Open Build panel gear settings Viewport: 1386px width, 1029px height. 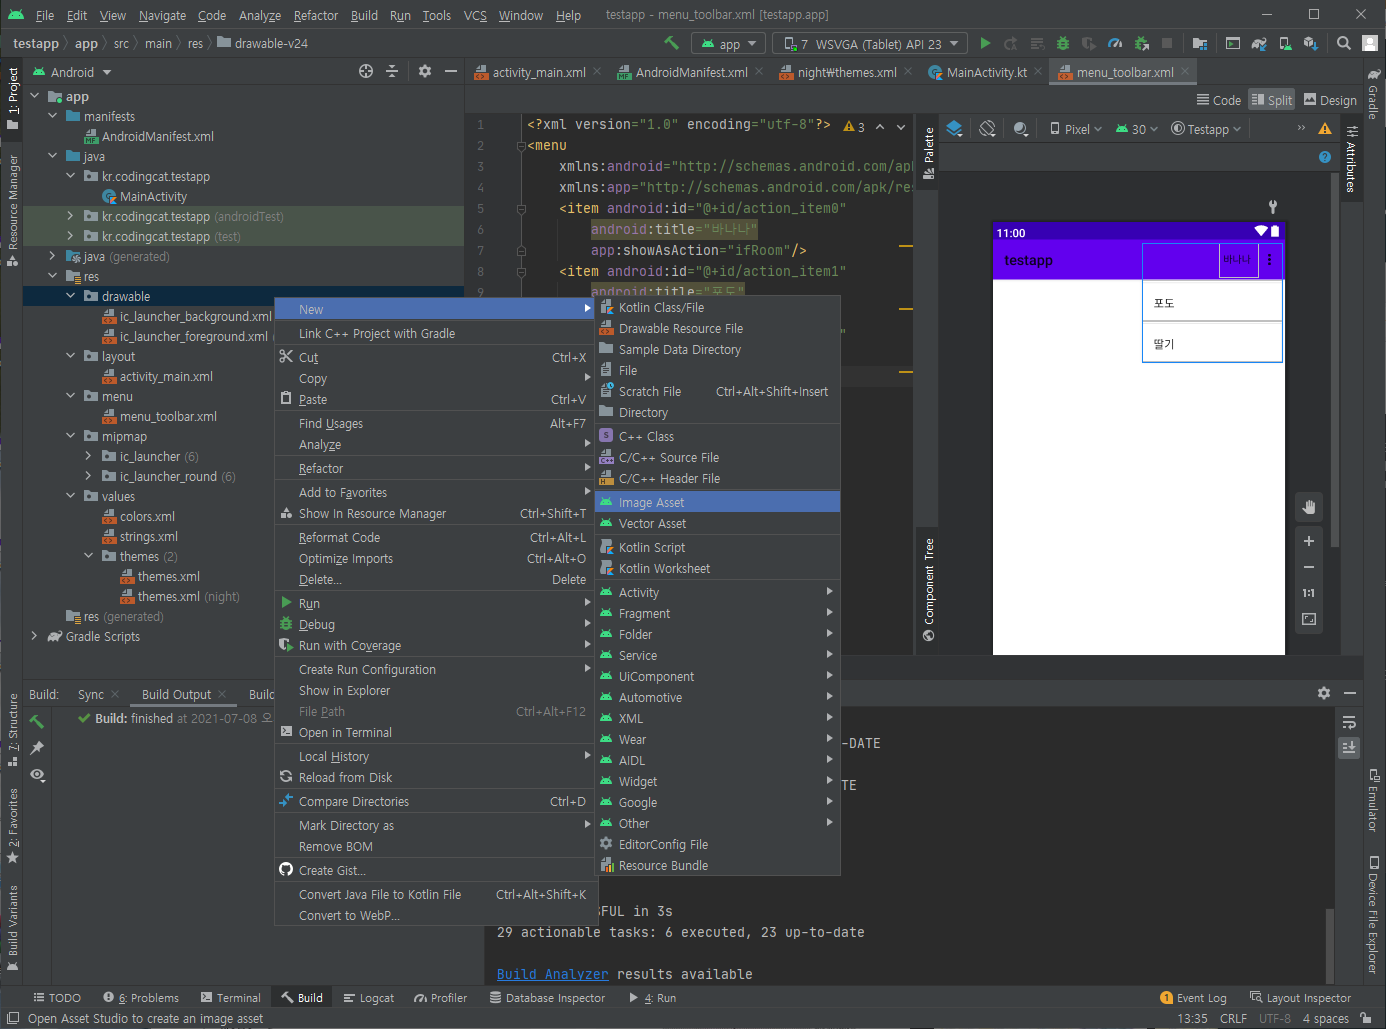pyautogui.click(x=1324, y=693)
